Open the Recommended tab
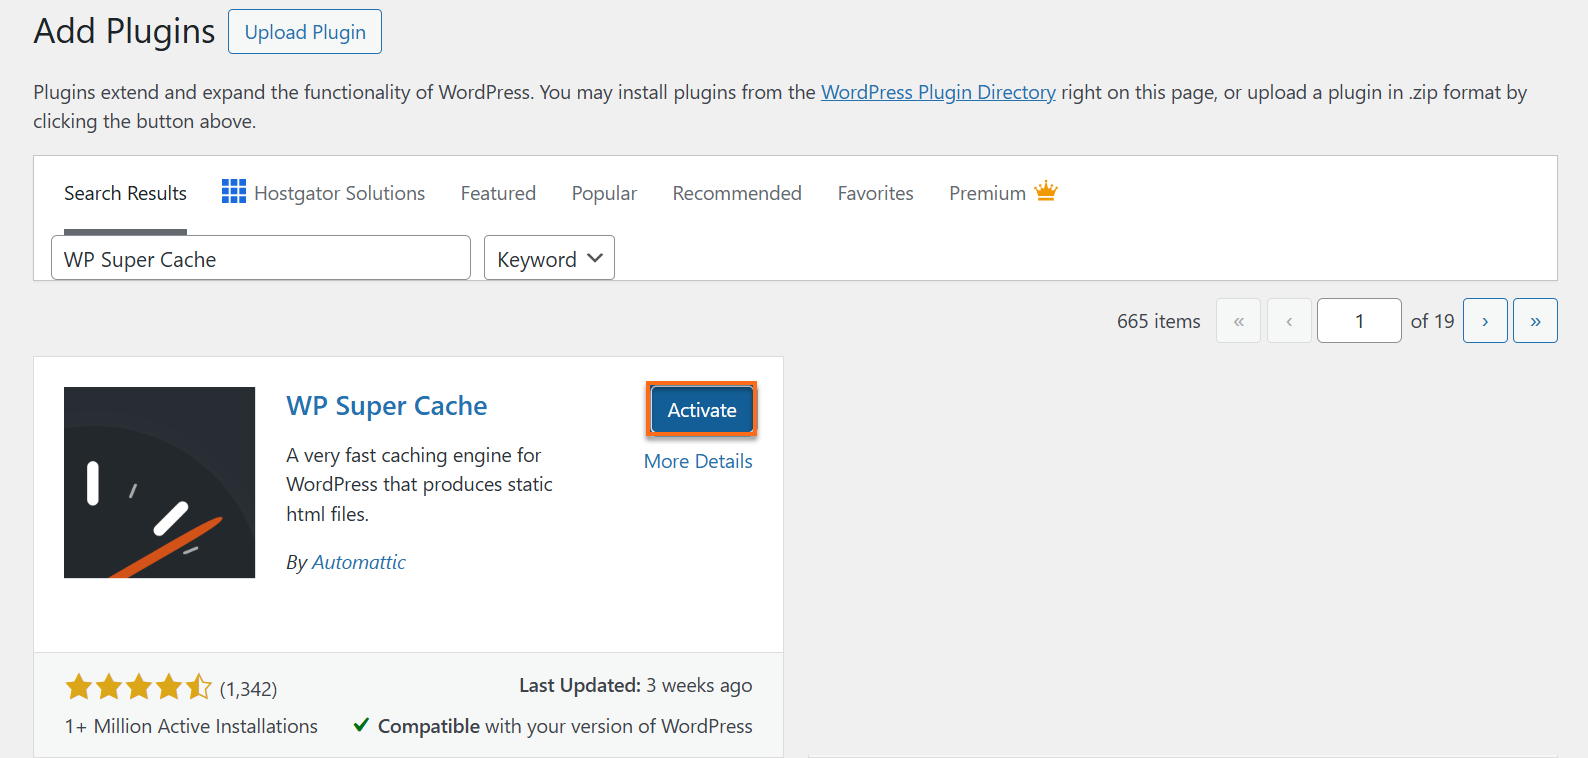 [737, 193]
